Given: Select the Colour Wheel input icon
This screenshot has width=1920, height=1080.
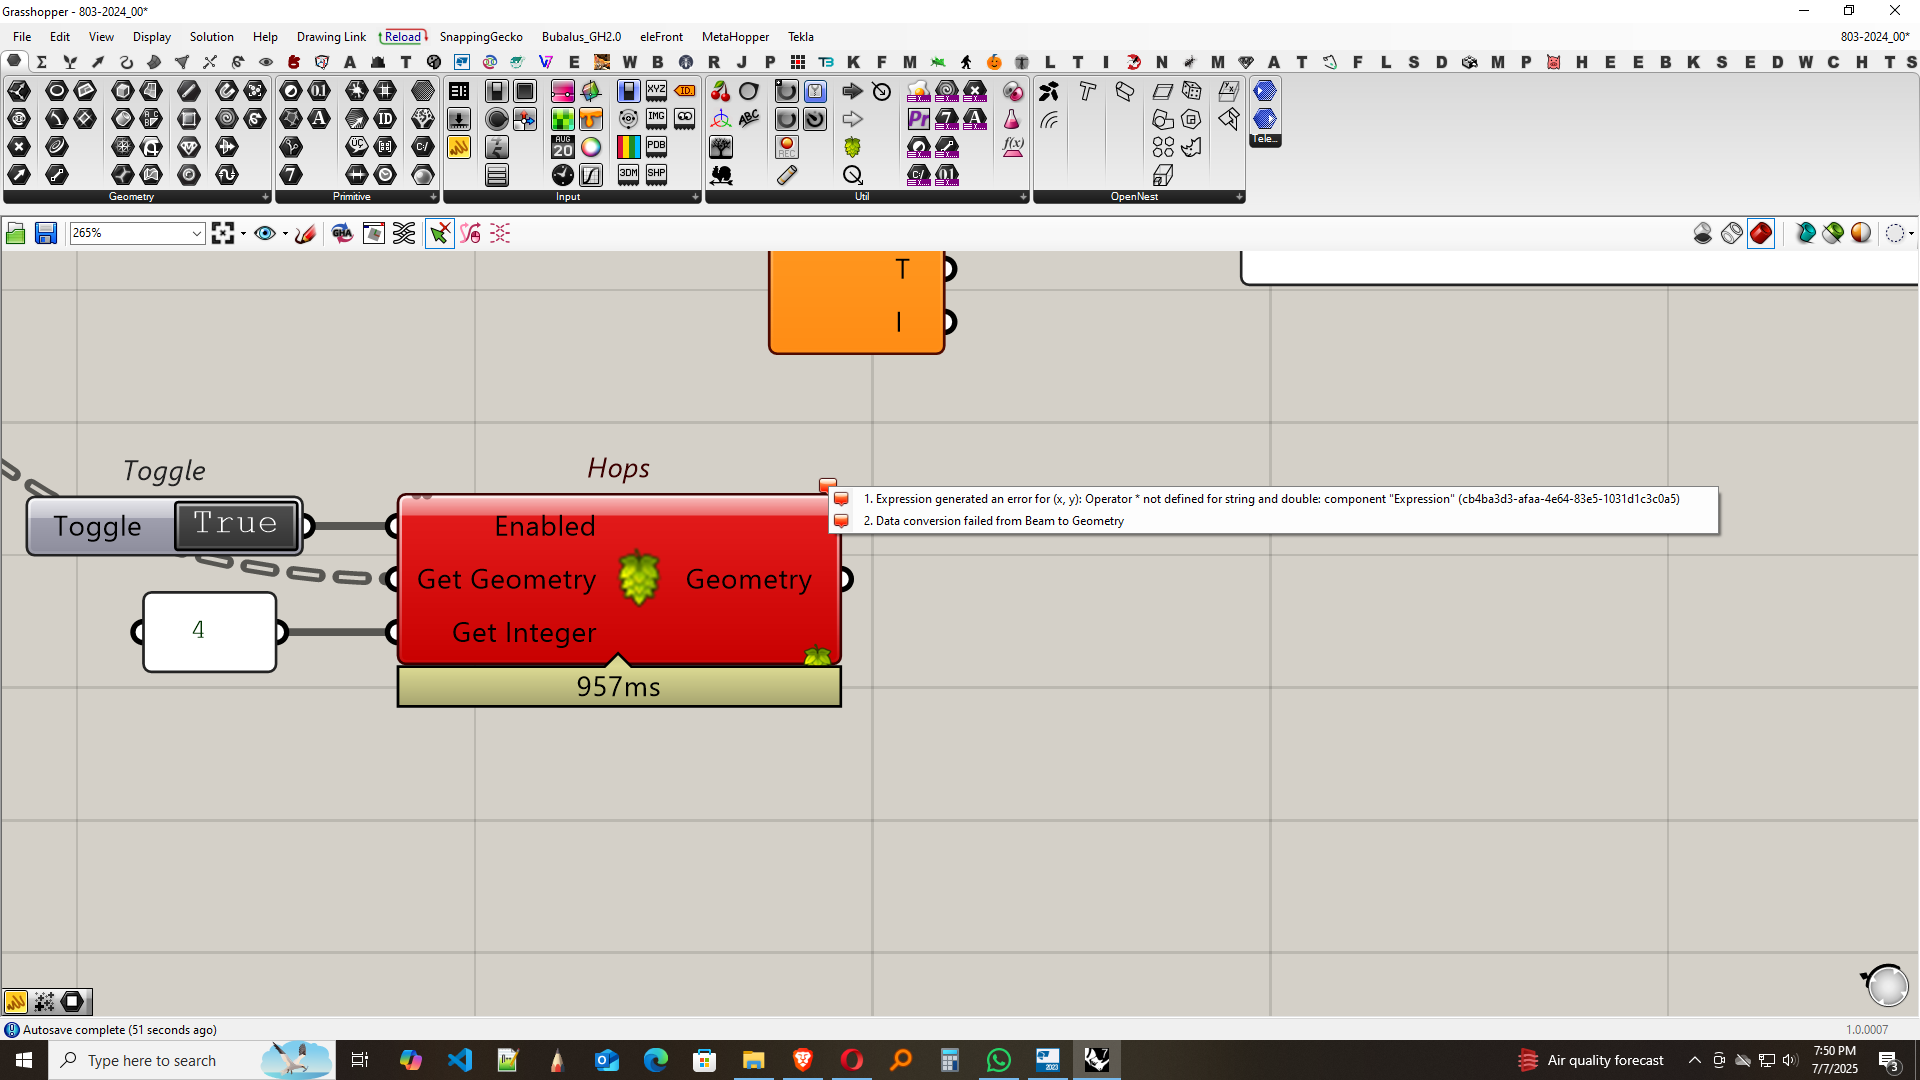Looking at the screenshot, I should [x=591, y=147].
